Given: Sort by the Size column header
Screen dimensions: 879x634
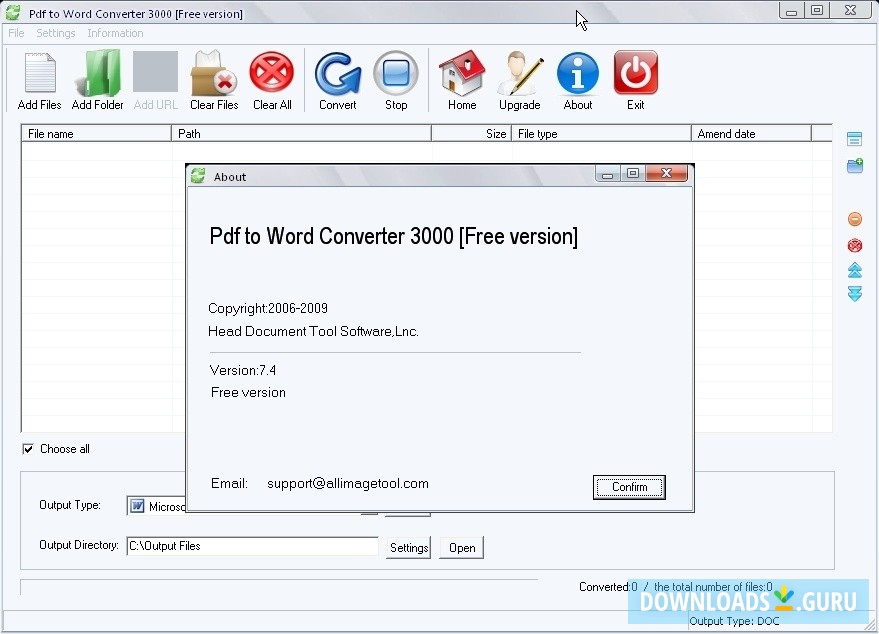Looking at the screenshot, I should pos(471,133).
